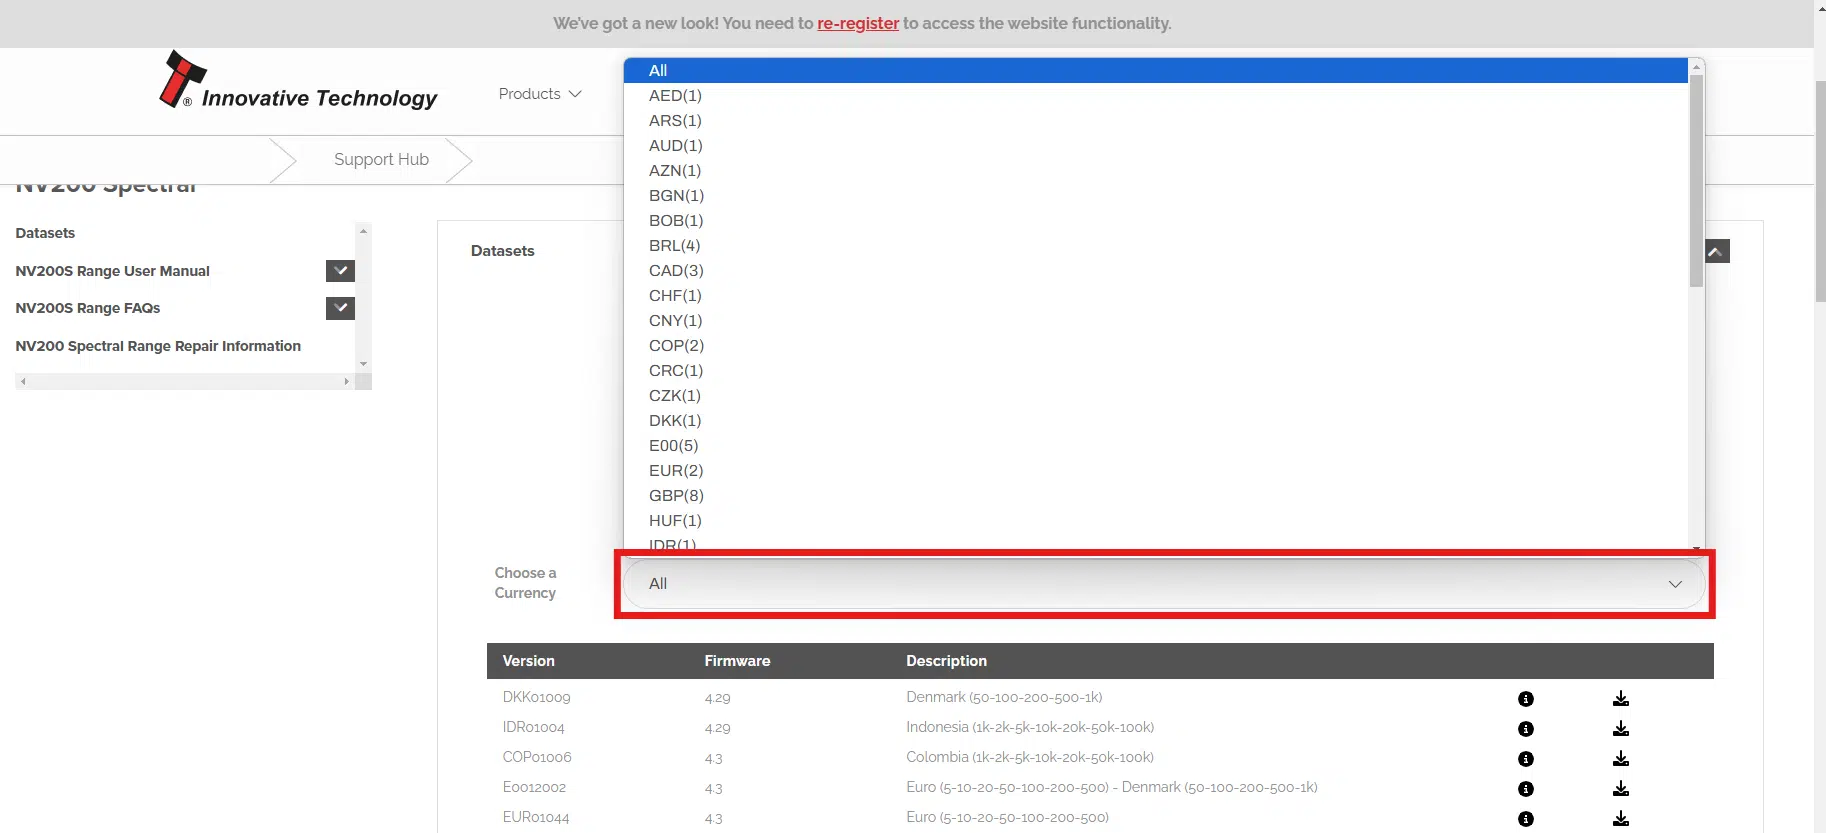Show info for the DKK01009 dataset

1525,699
